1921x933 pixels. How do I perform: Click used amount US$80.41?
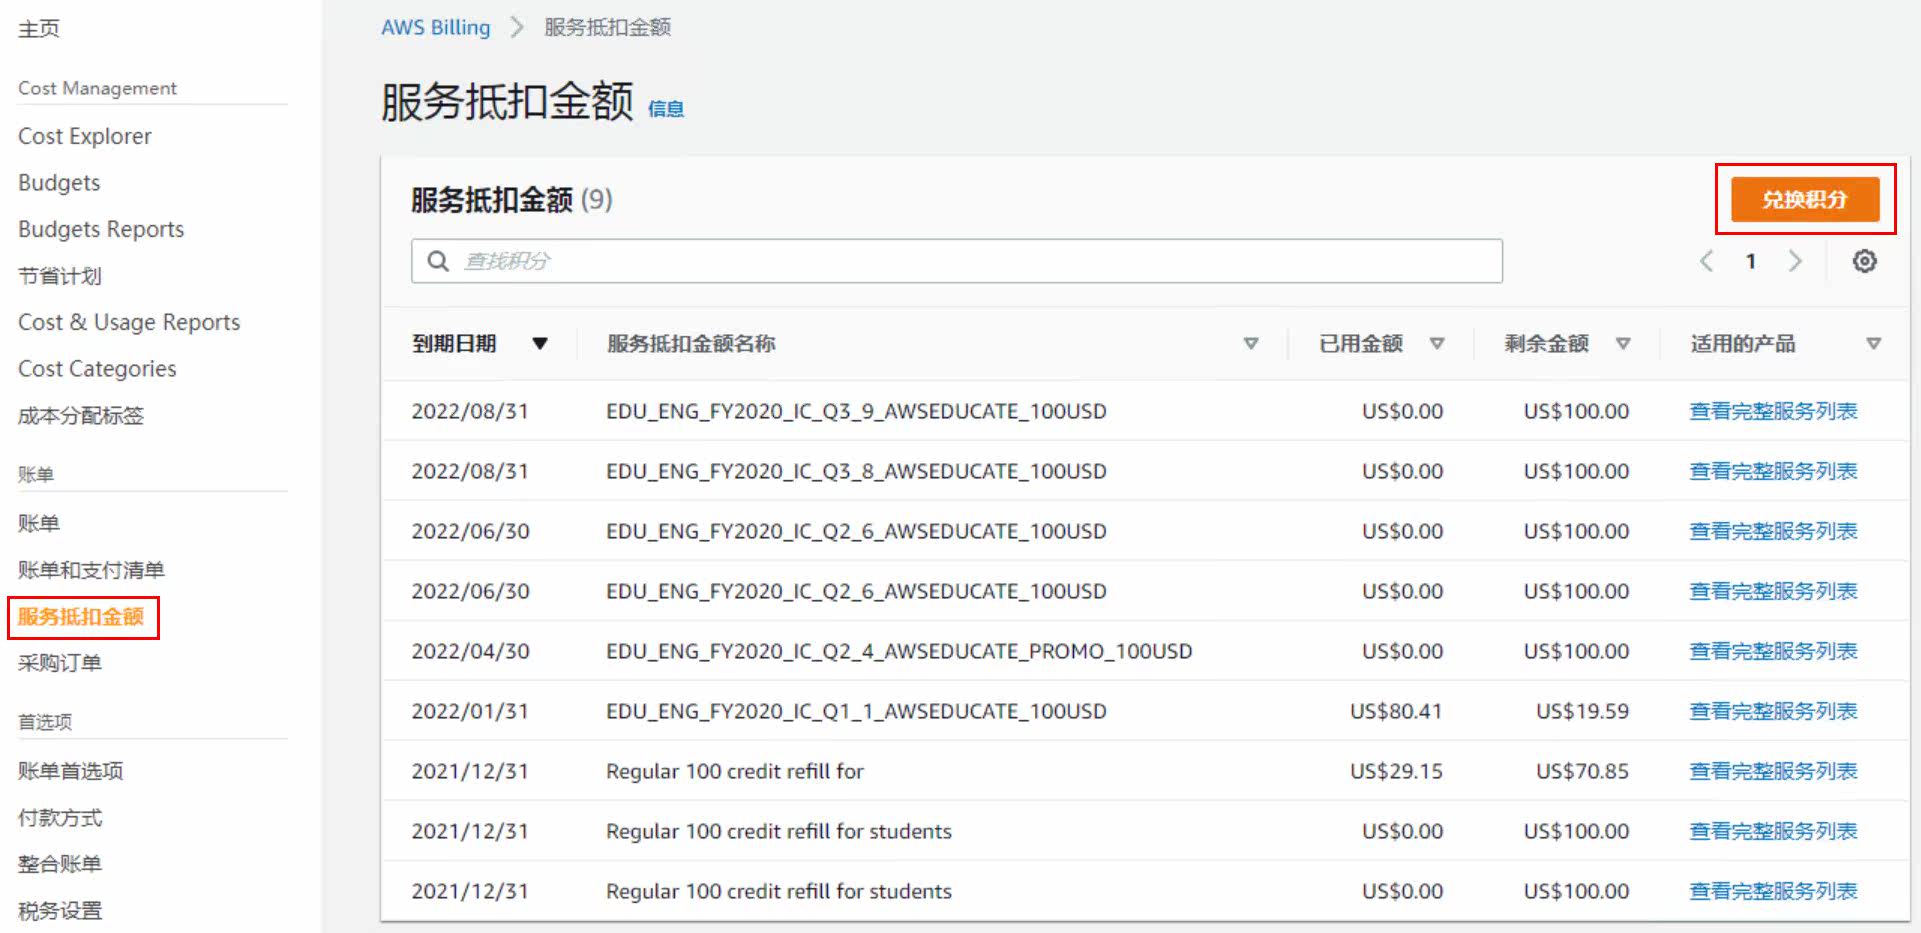coord(1396,711)
